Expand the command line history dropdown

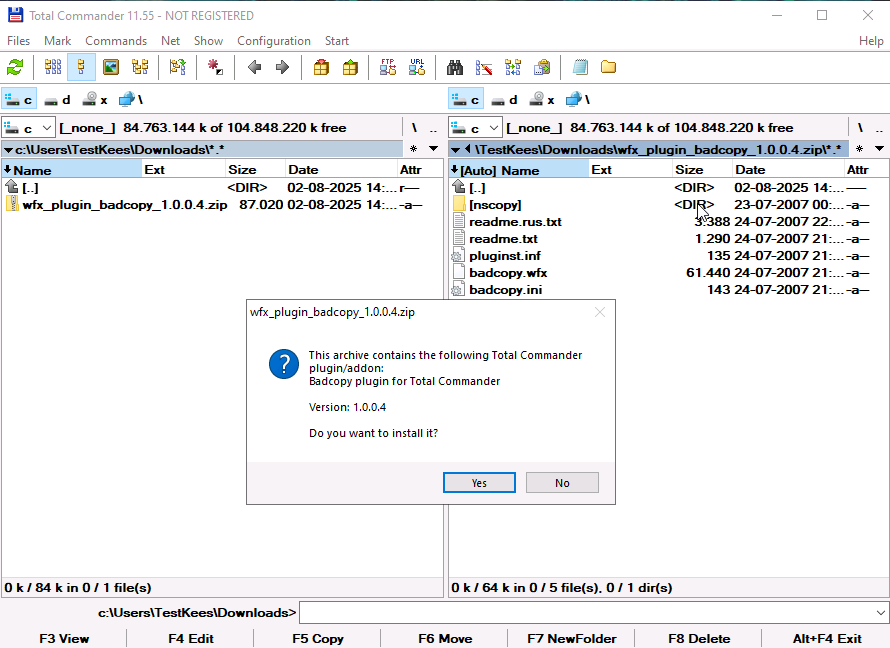(x=880, y=613)
